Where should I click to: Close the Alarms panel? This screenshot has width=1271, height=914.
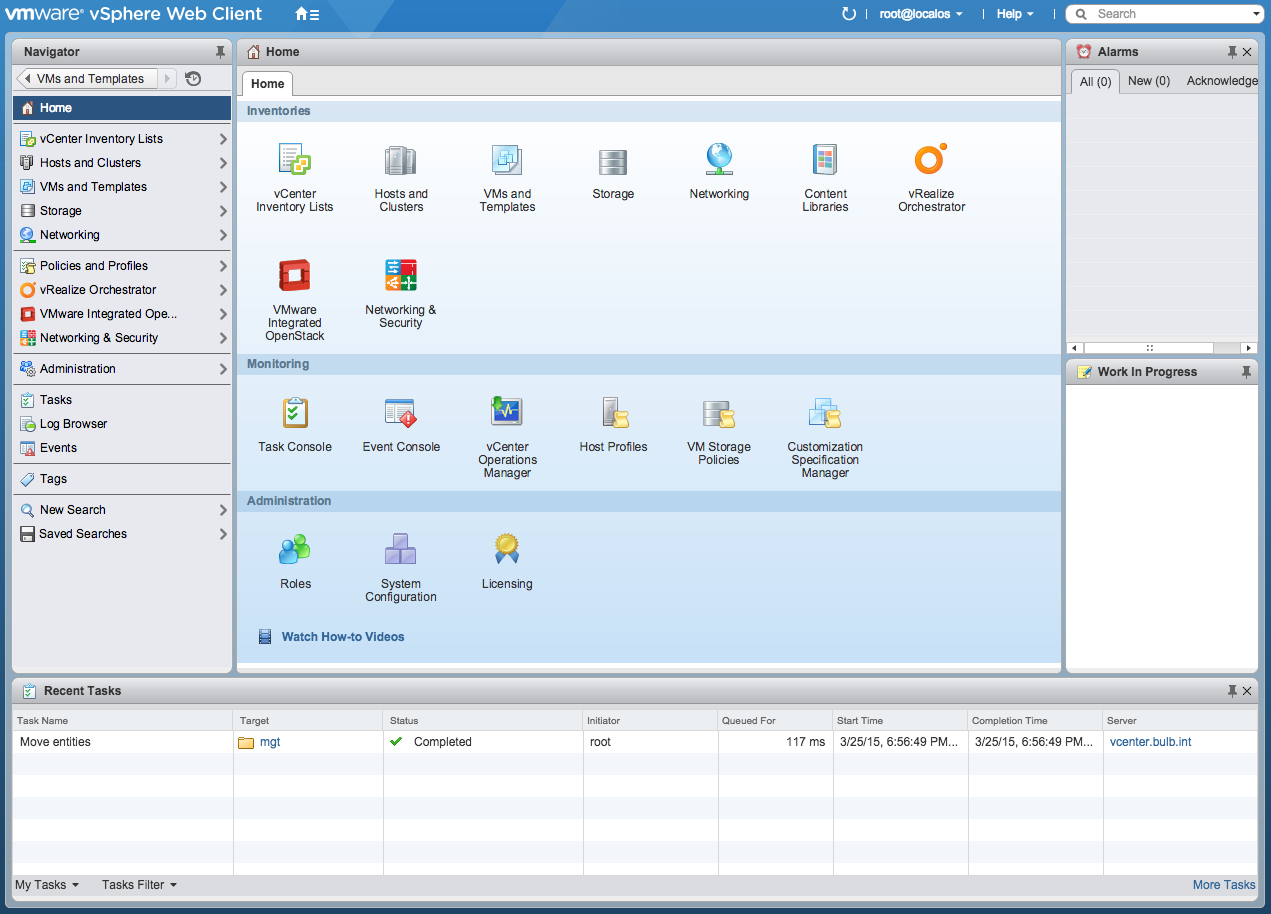tap(1247, 52)
